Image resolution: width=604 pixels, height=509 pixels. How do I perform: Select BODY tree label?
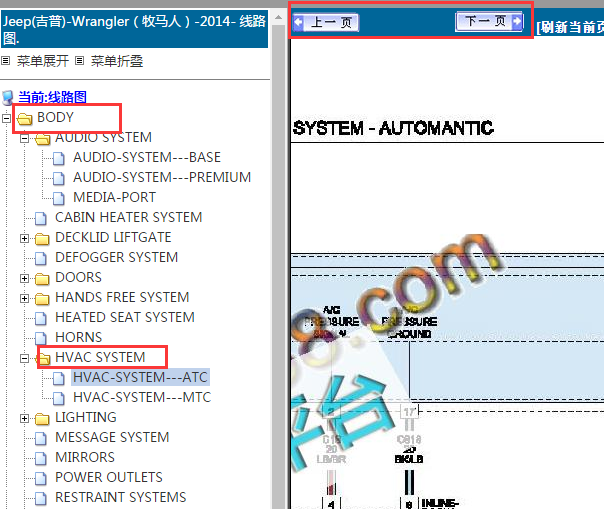pos(55,117)
